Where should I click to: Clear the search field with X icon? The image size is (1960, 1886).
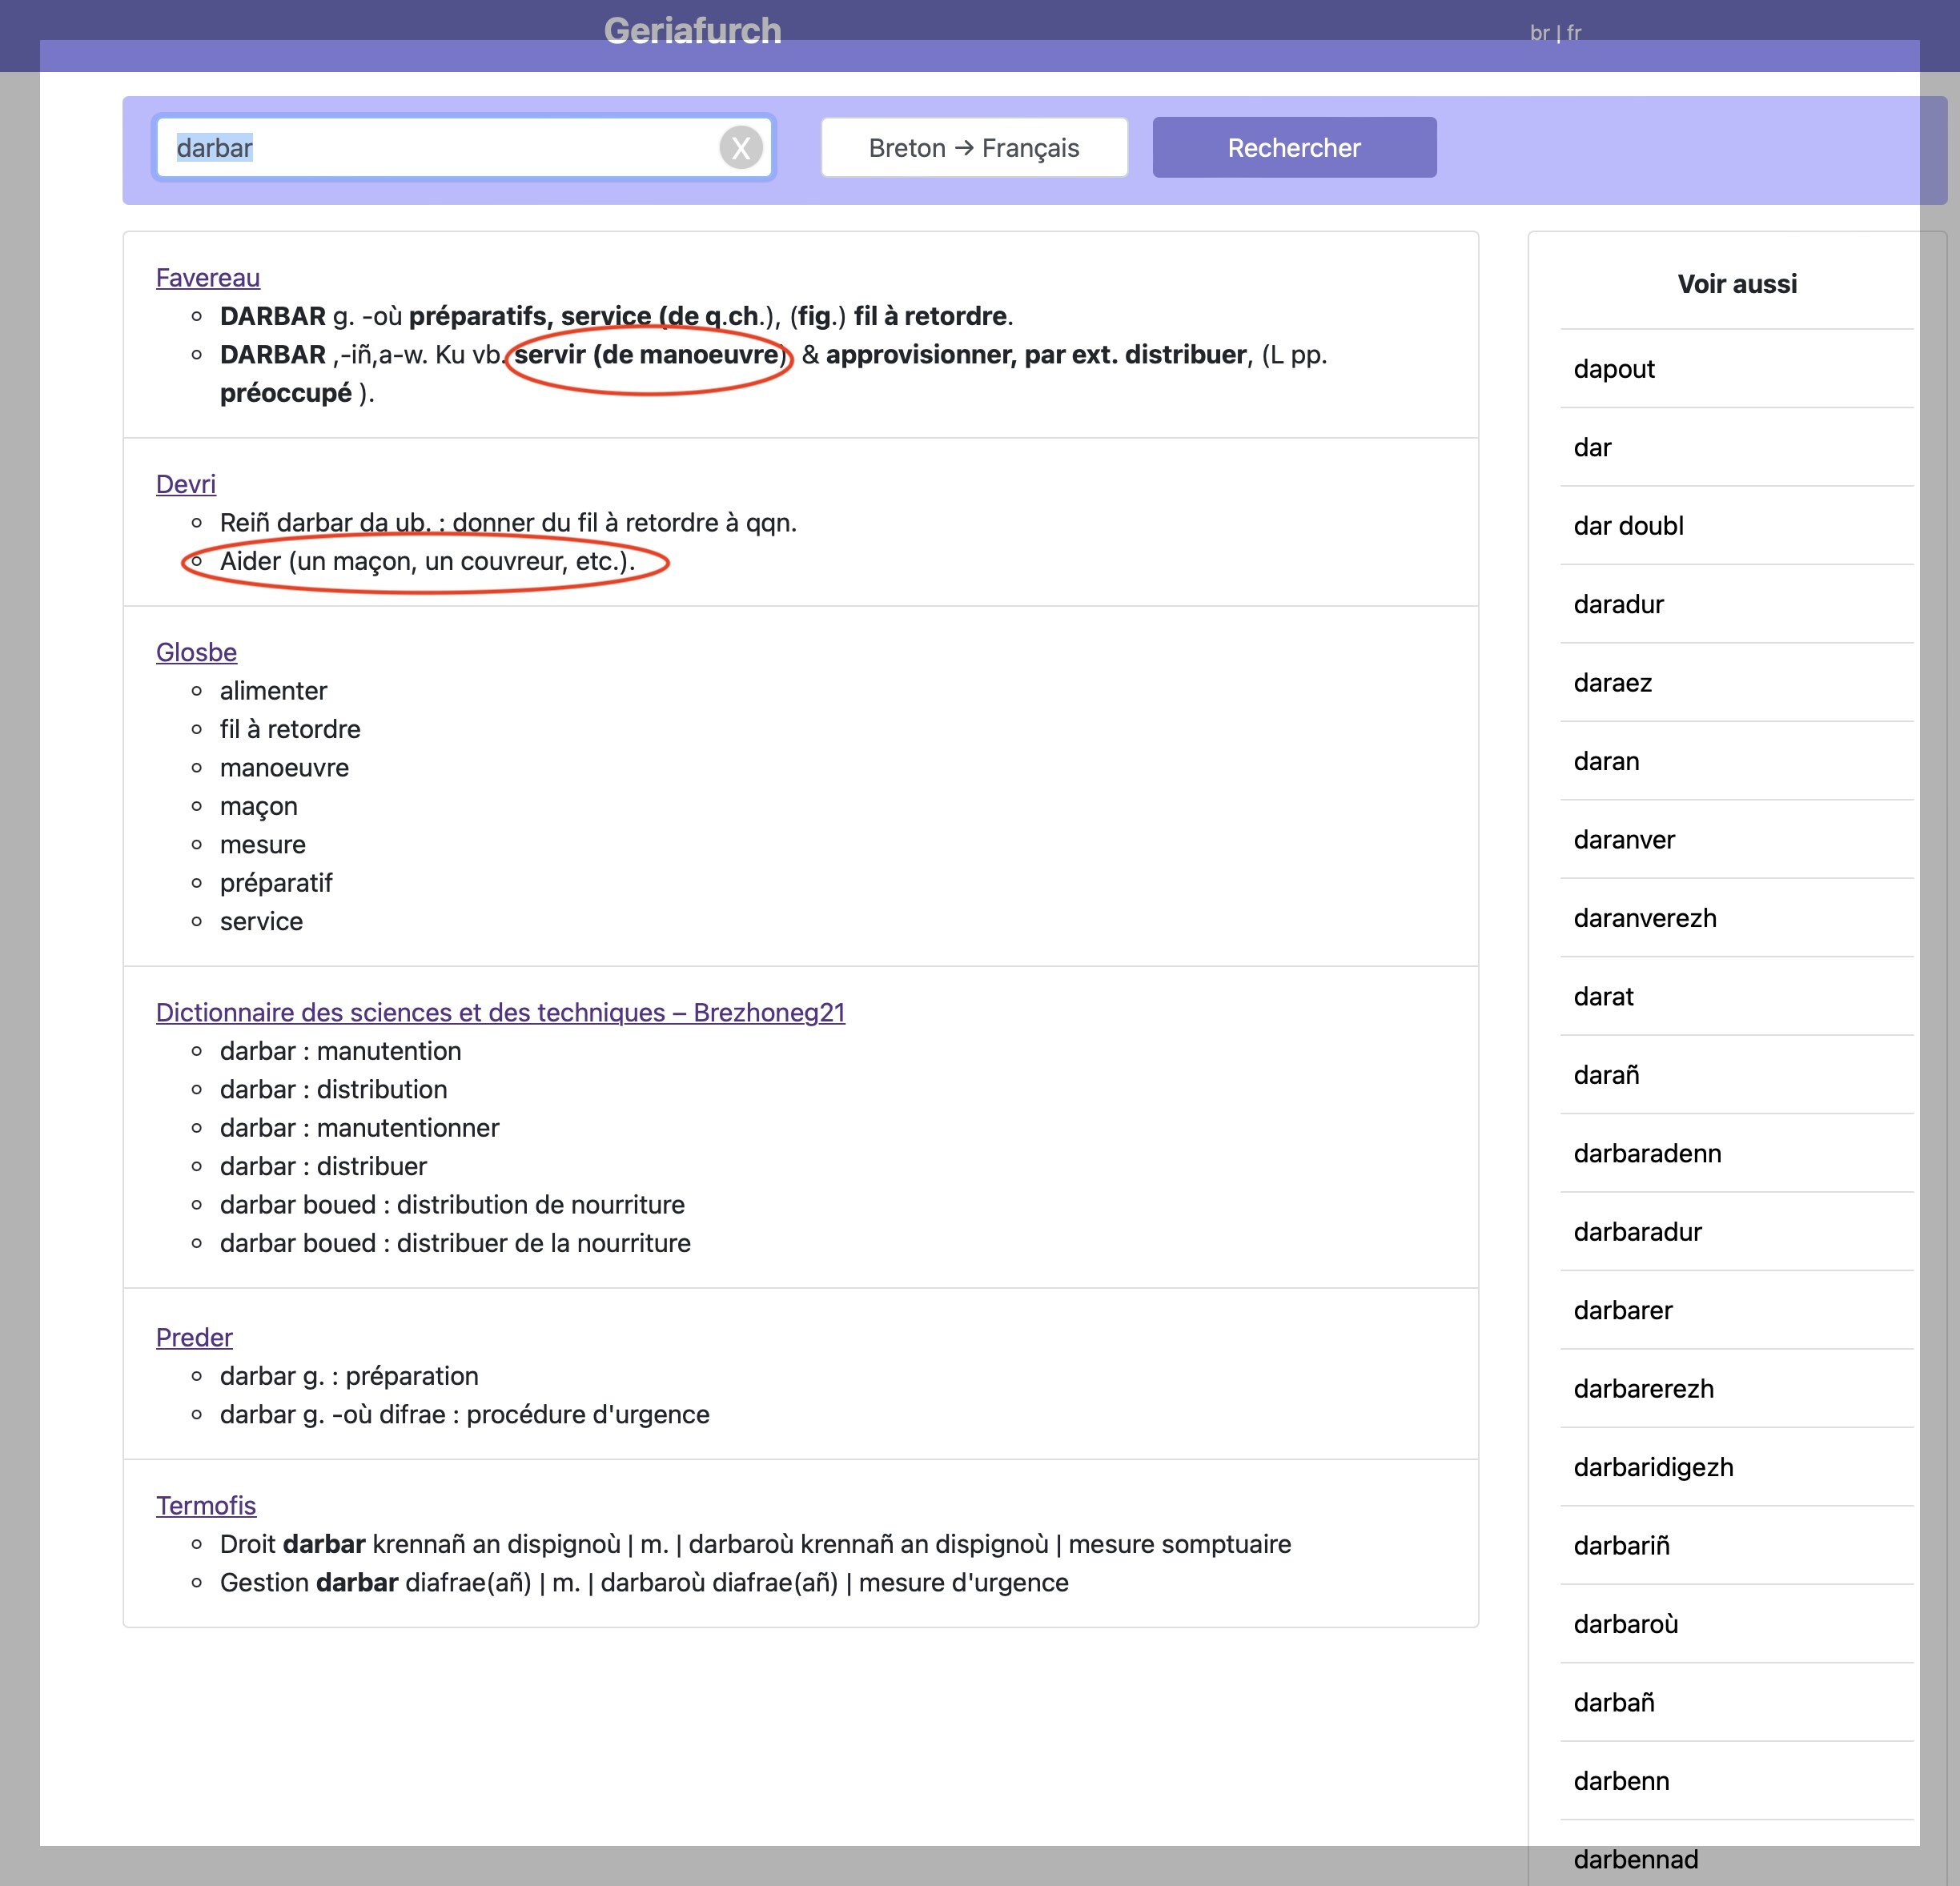tap(740, 148)
